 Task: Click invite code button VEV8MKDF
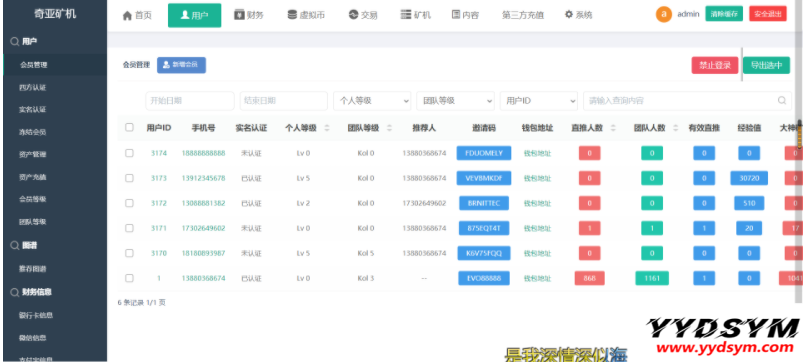pos(484,178)
